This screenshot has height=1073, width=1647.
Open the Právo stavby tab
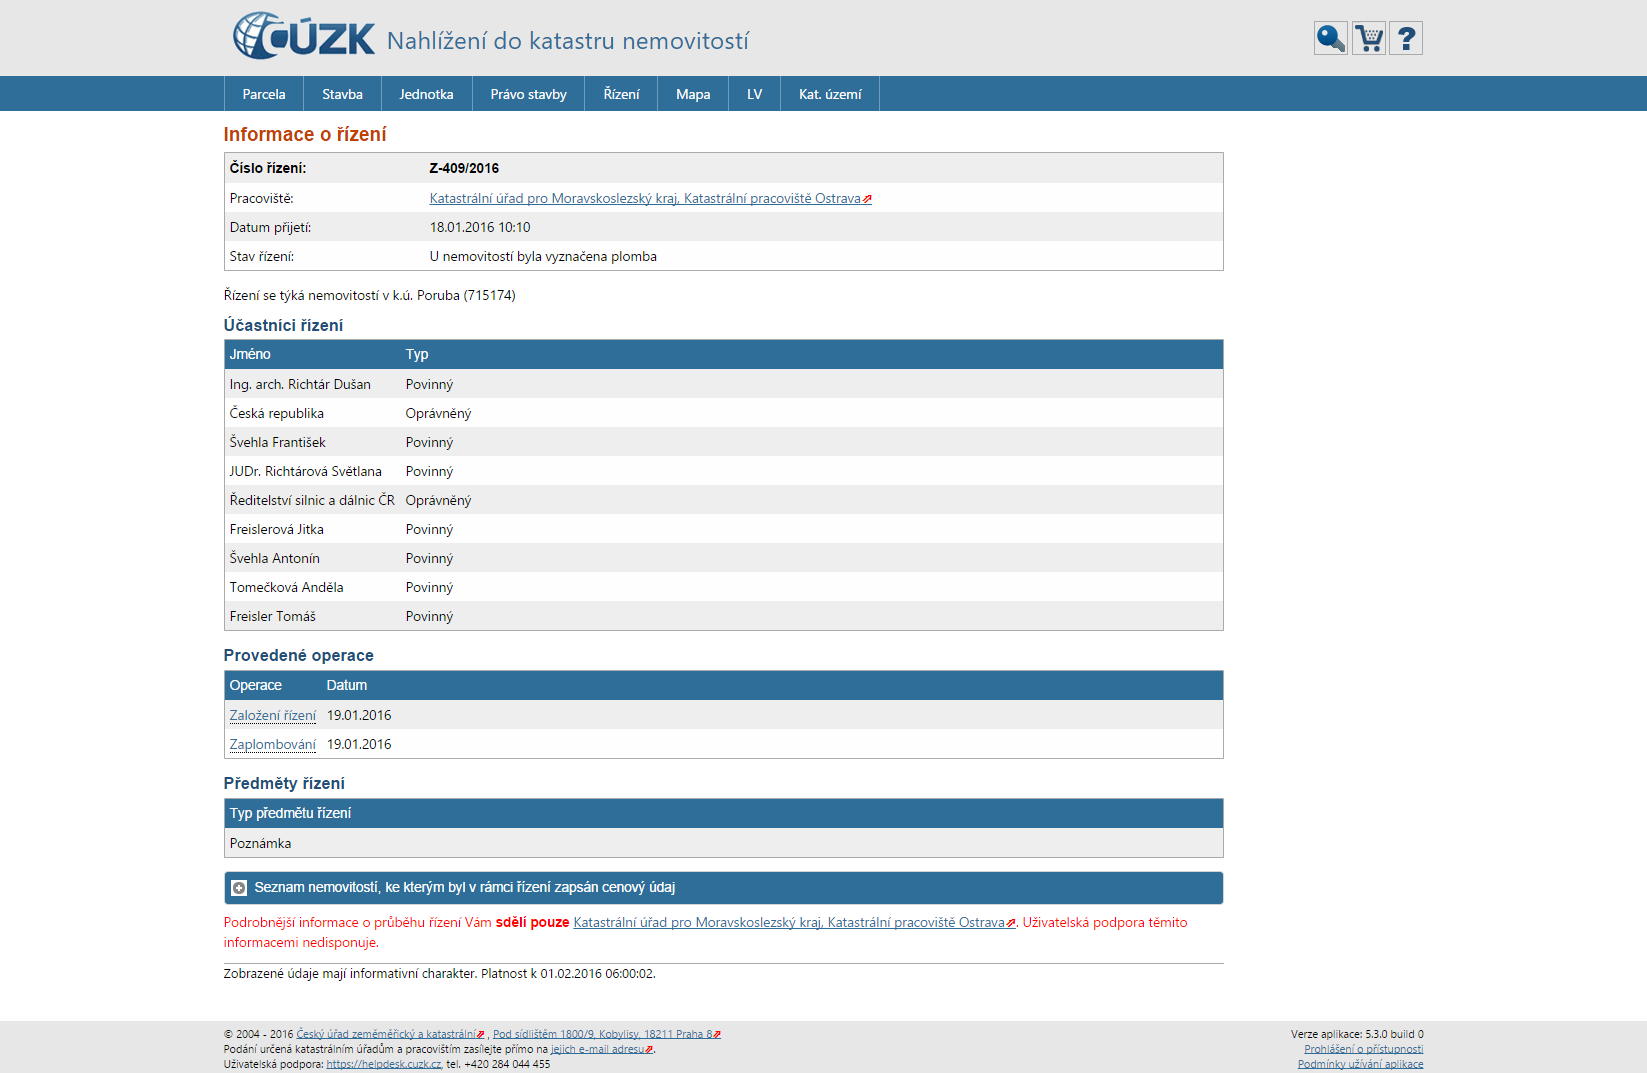pos(528,94)
